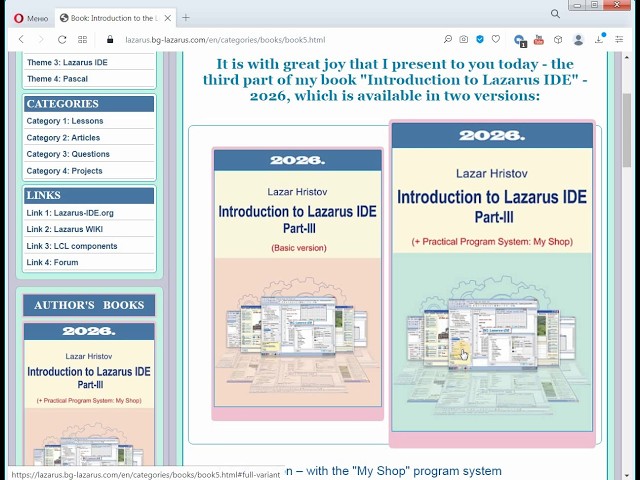This screenshot has width=640, height=480.
Task: Click the scrollbar down arrow
Action: 627,476
